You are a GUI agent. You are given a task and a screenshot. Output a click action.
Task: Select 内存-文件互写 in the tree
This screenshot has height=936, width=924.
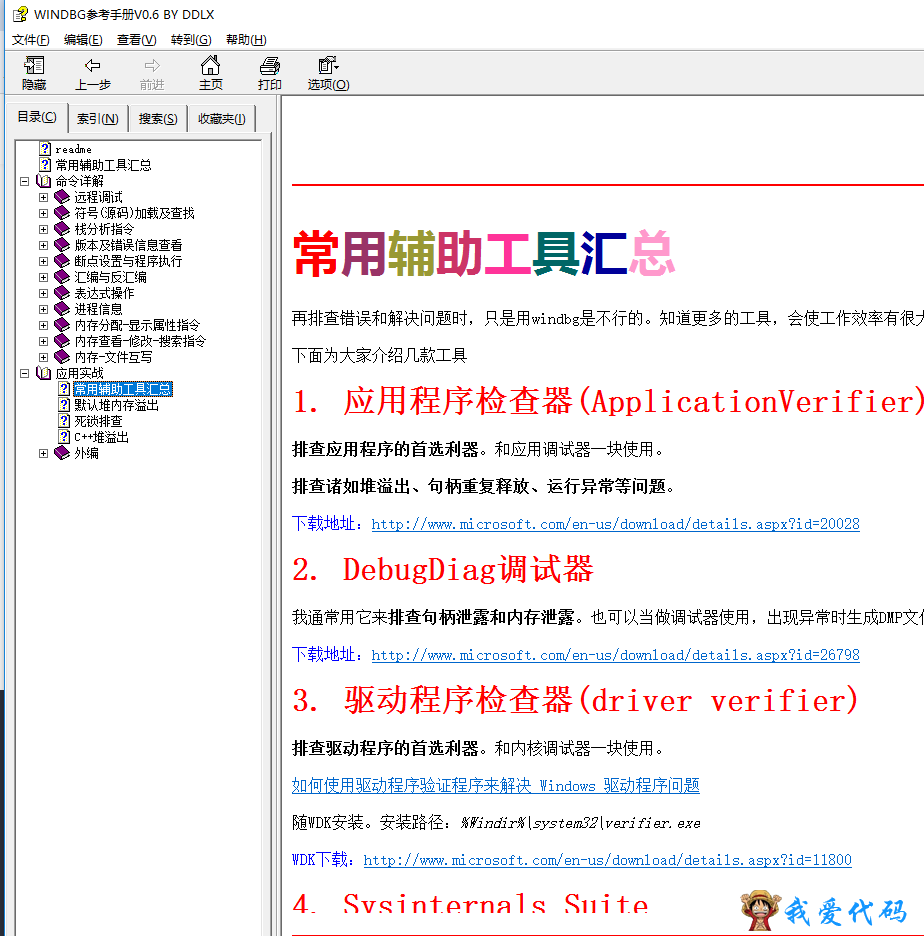(x=113, y=357)
